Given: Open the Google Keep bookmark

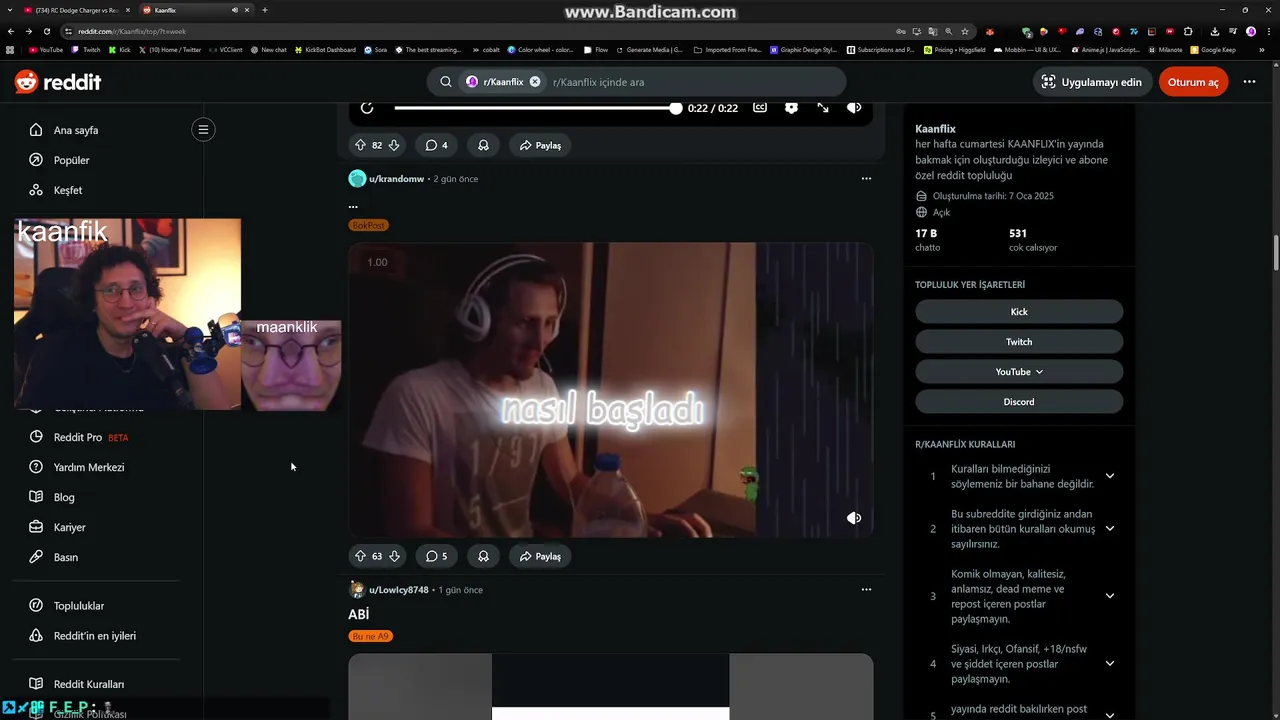Looking at the screenshot, I should pos(1213,49).
